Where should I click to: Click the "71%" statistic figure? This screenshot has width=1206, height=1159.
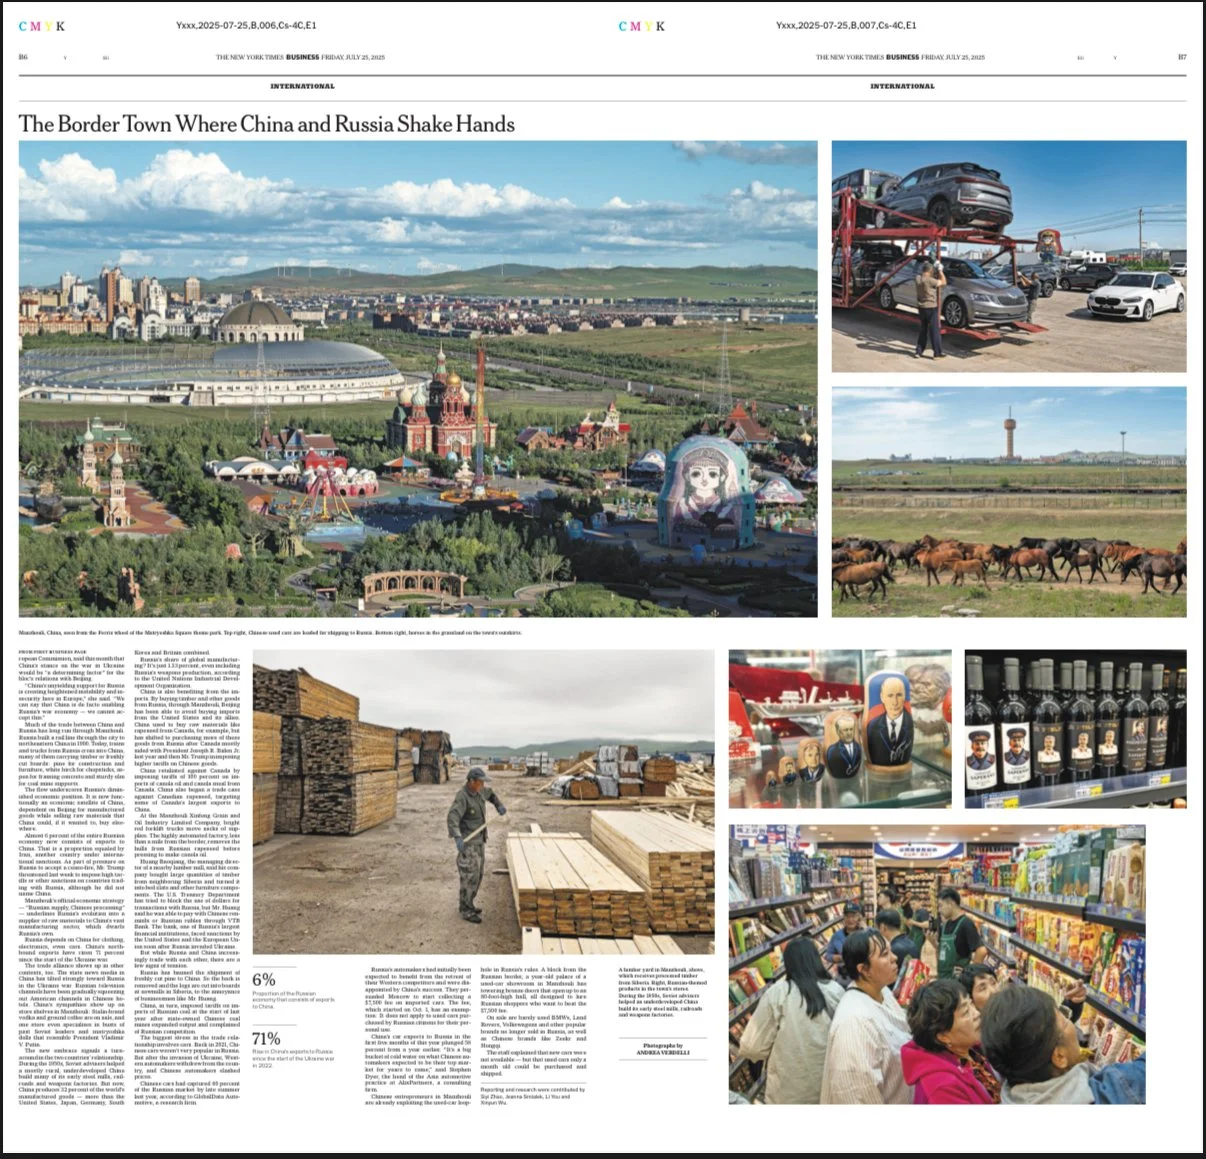click(x=266, y=1039)
